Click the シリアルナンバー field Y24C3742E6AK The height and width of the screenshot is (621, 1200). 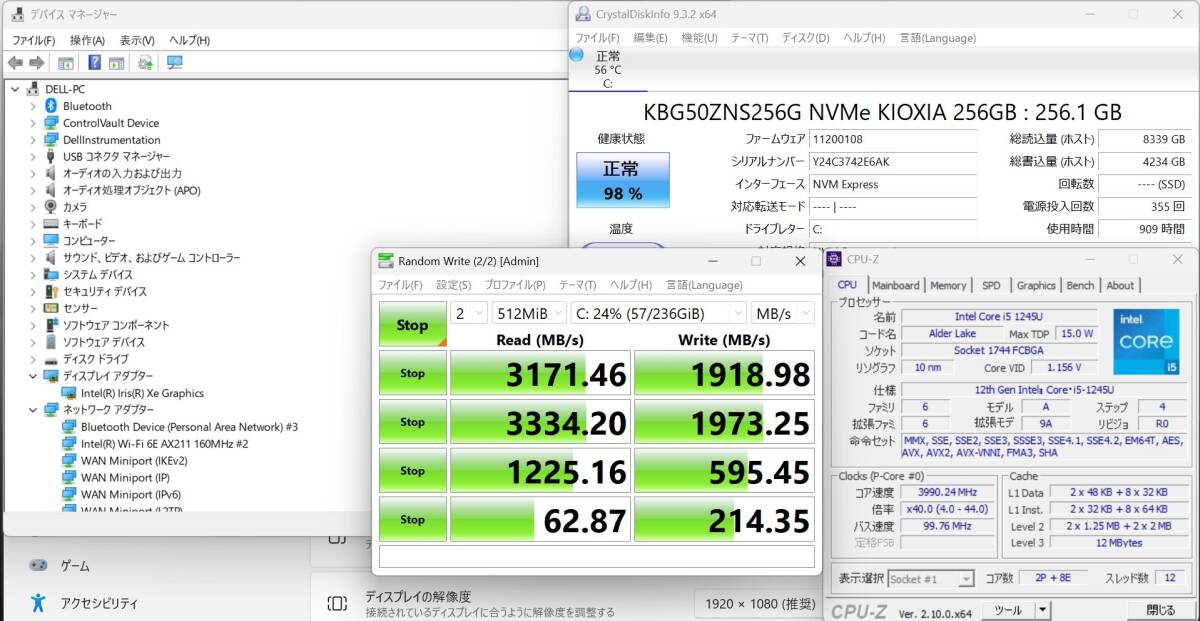click(893, 162)
